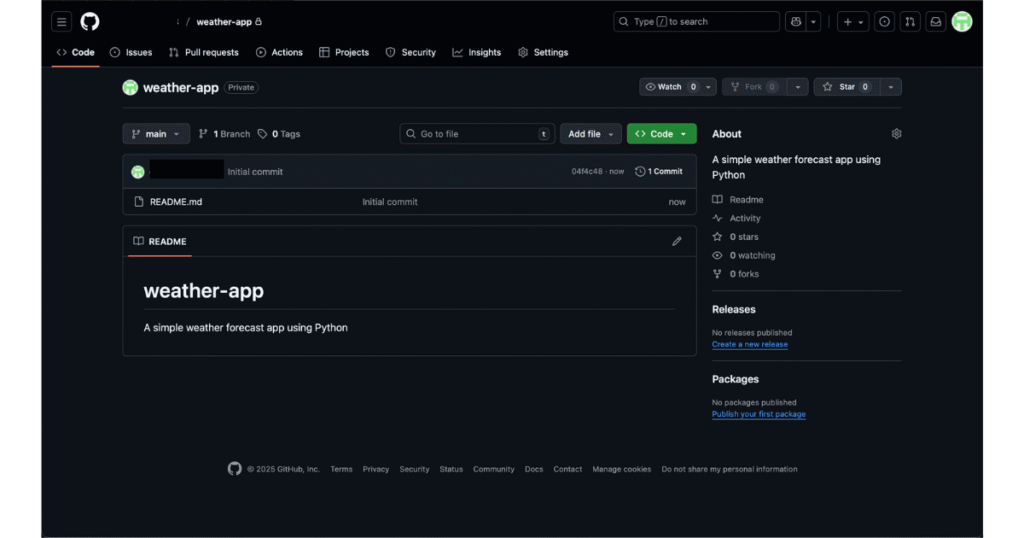The height and width of the screenshot is (538, 1024).
Task: Watch the weather-app repository
Action: pyautogui.click(x=670, y=87)
